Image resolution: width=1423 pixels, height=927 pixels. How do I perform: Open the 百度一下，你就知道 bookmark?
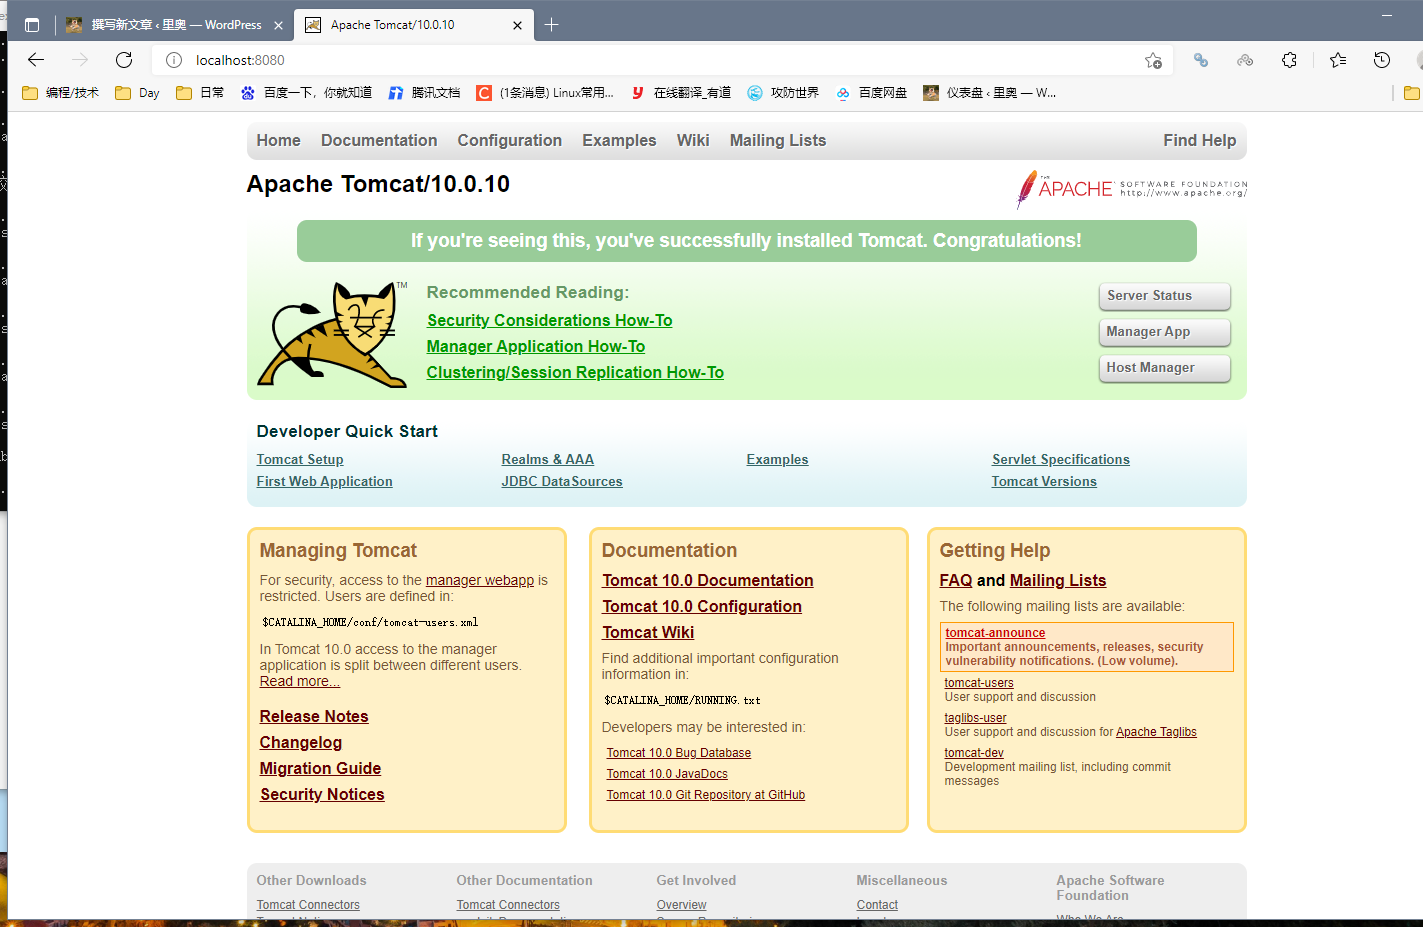pos(306,93)
